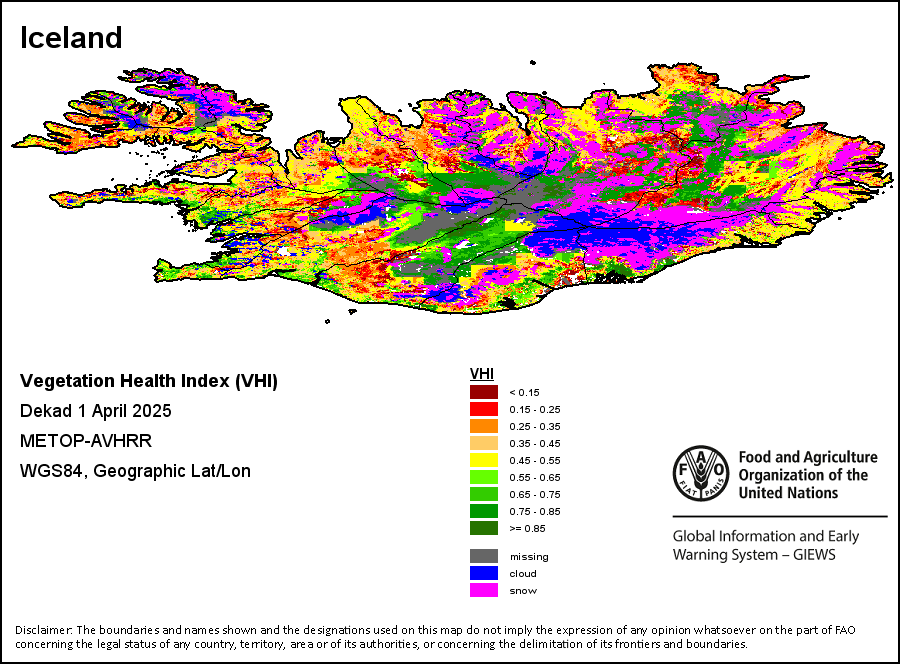Click the 0.55 - 0.65 legend label

(x=534, y=477)
